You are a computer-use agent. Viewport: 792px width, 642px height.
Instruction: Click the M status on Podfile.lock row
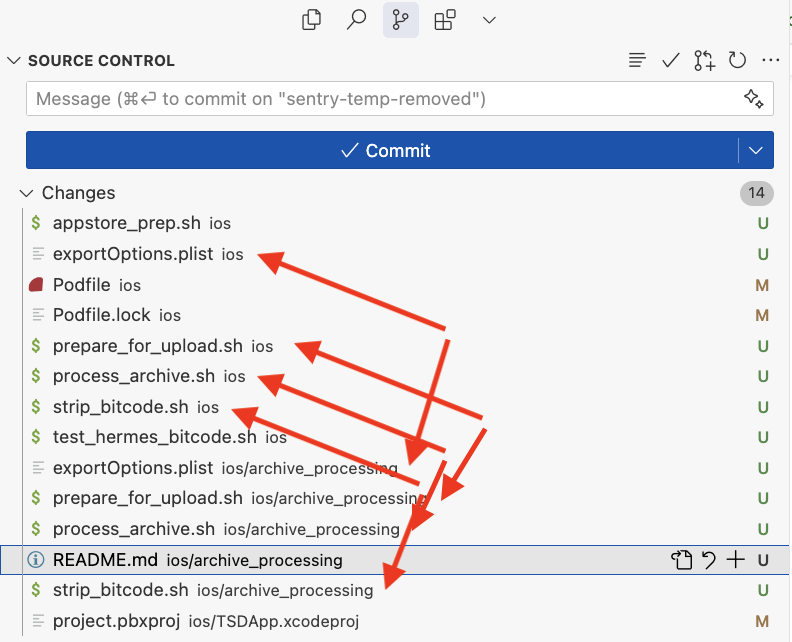tap(762, 315)
